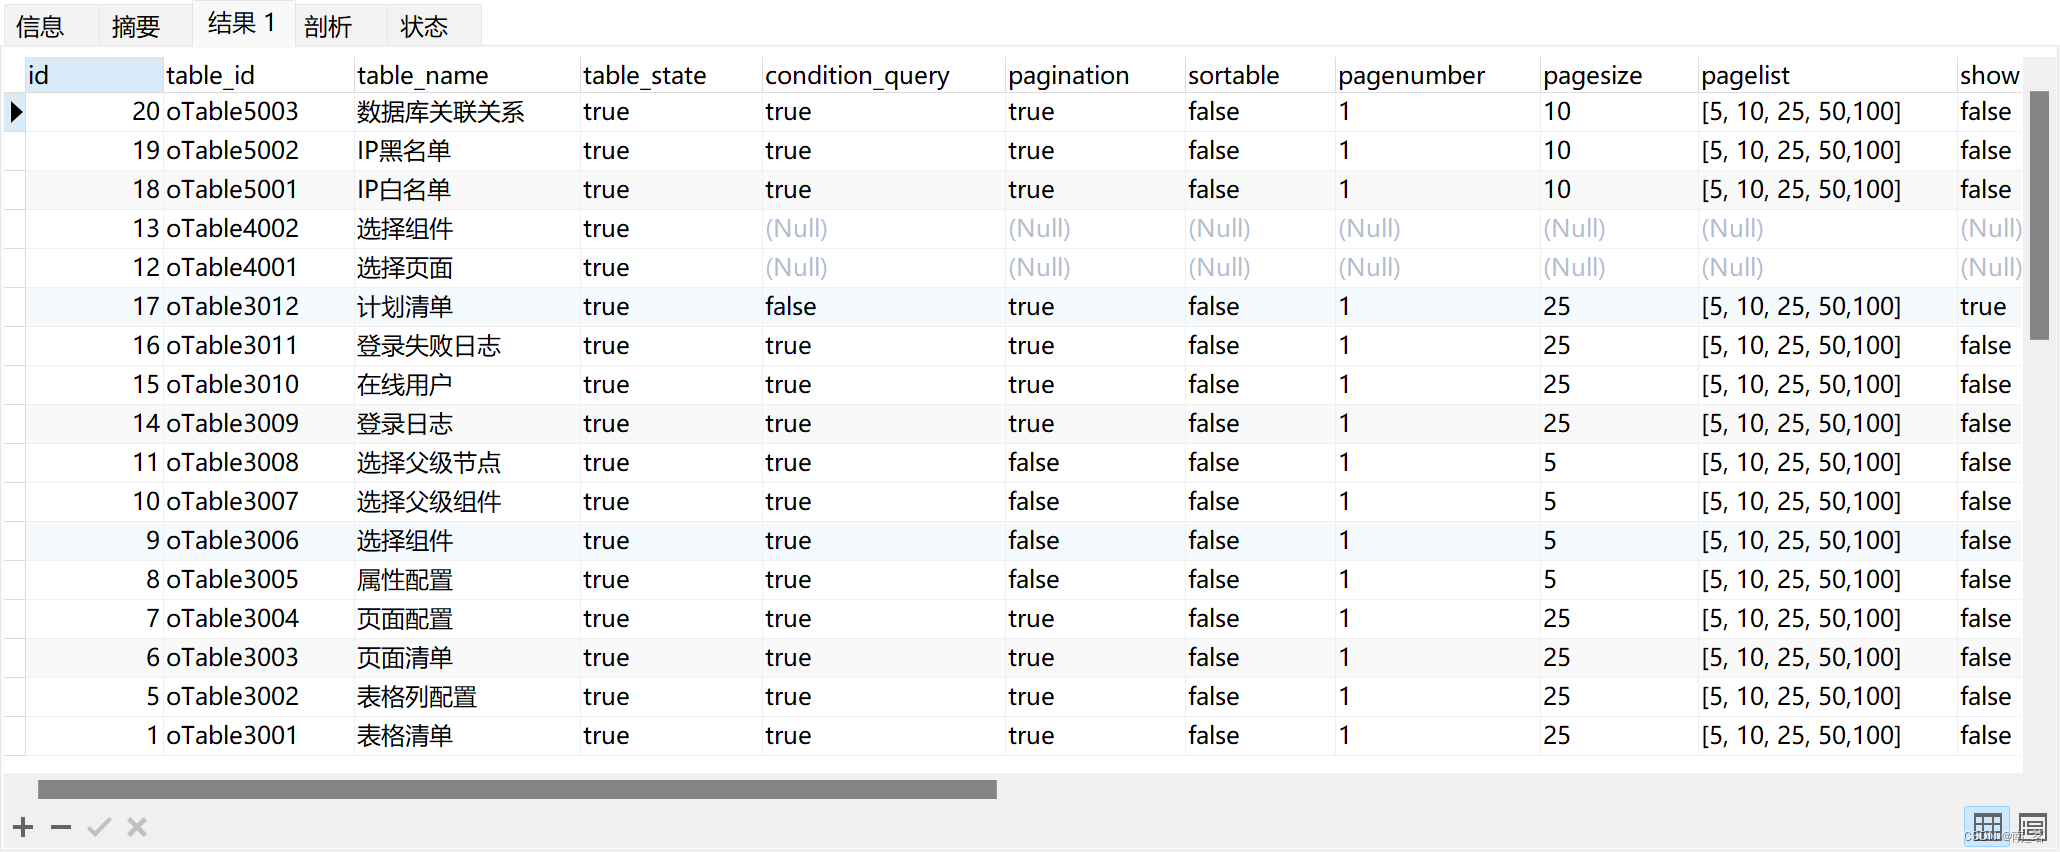Click the pagenumber column header
This screenshot has height=852, width=2060.
tap(1438, 75)
